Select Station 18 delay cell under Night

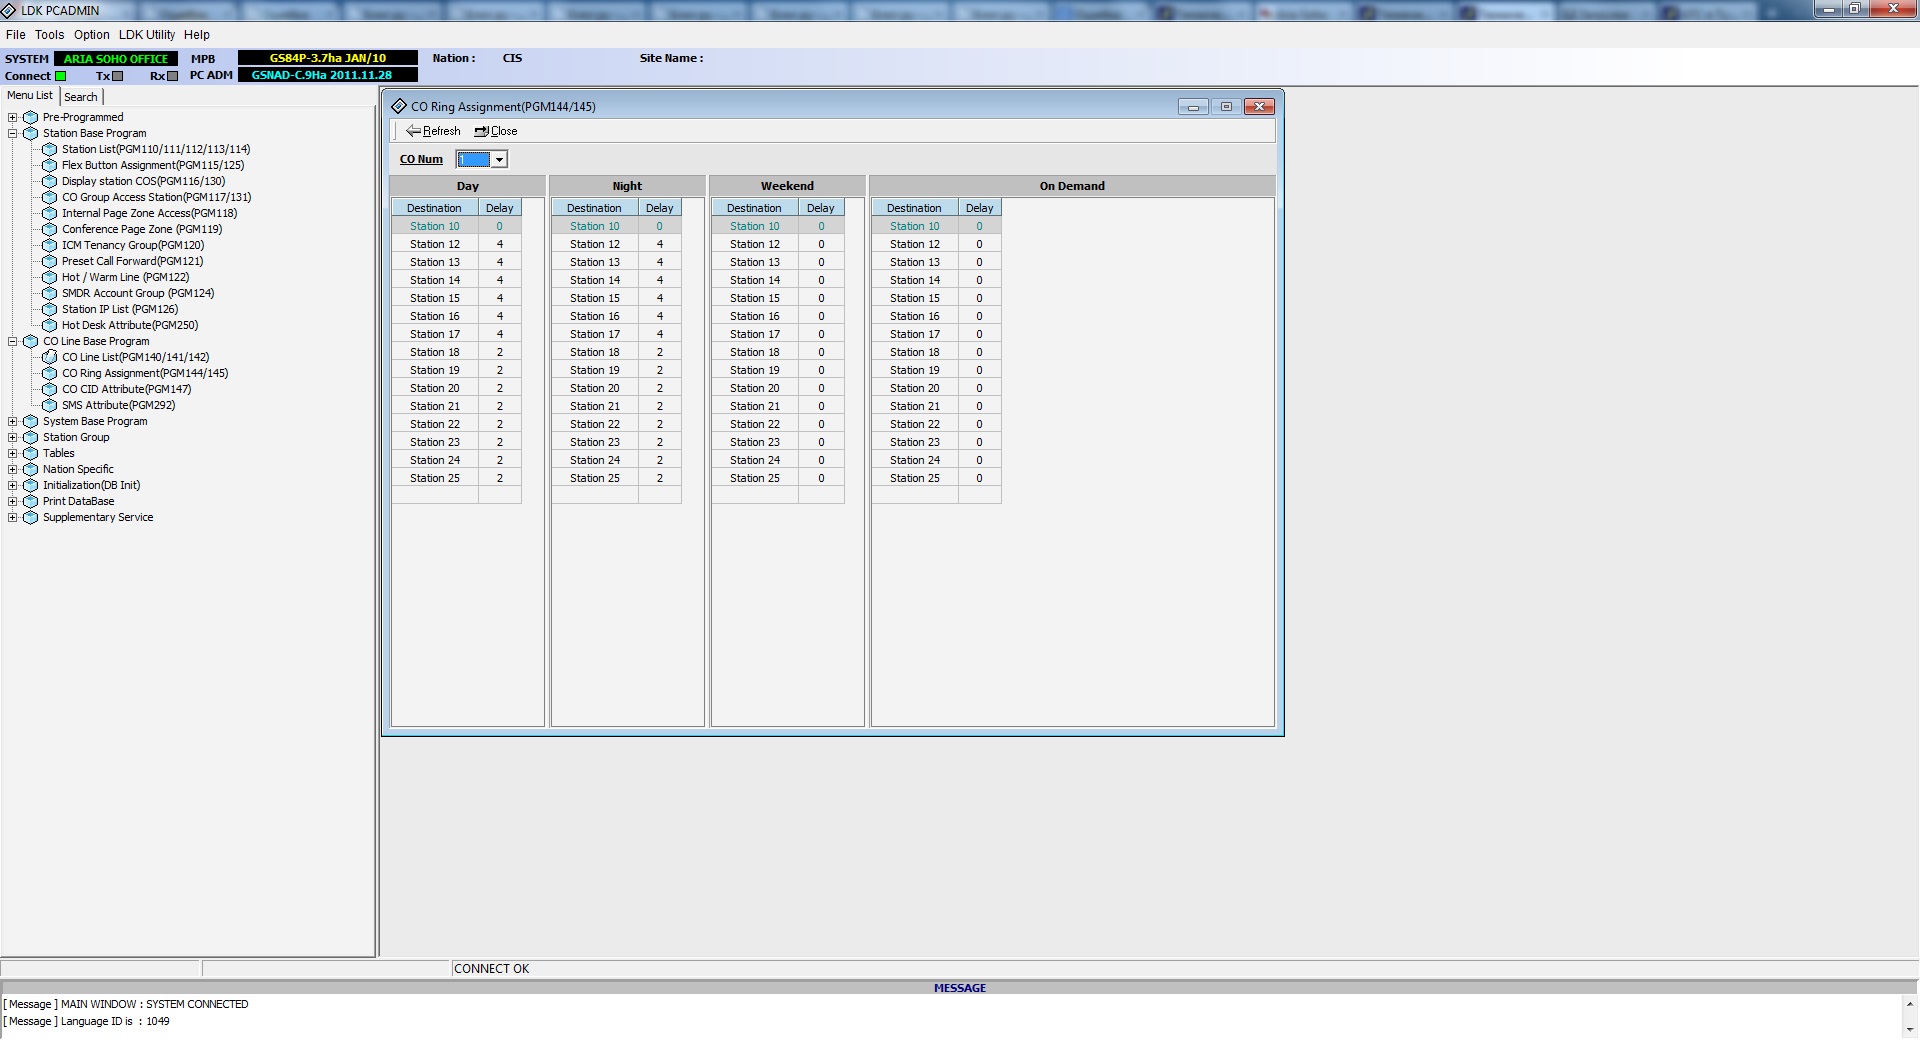[659, 352]
